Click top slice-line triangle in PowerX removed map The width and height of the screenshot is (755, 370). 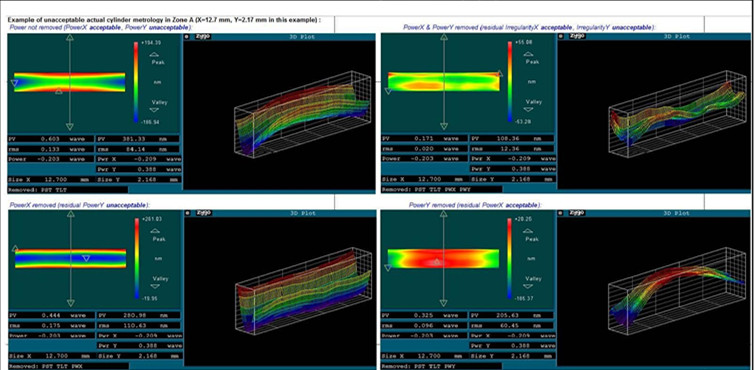70,214
